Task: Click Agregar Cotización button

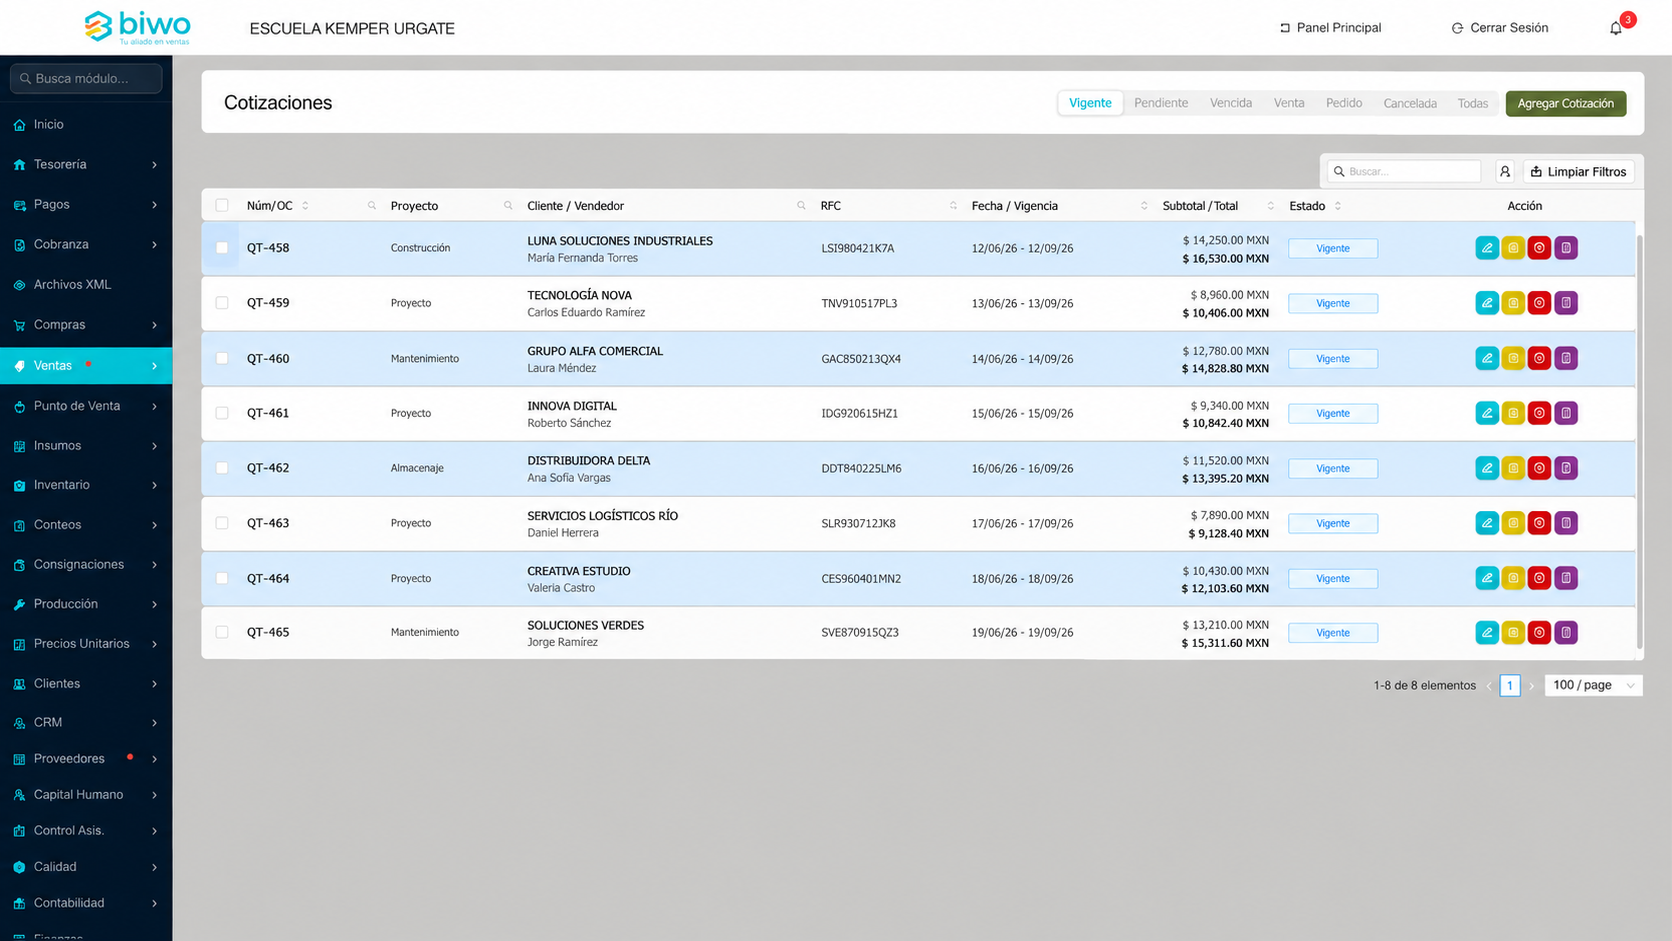Action: 1566,103
